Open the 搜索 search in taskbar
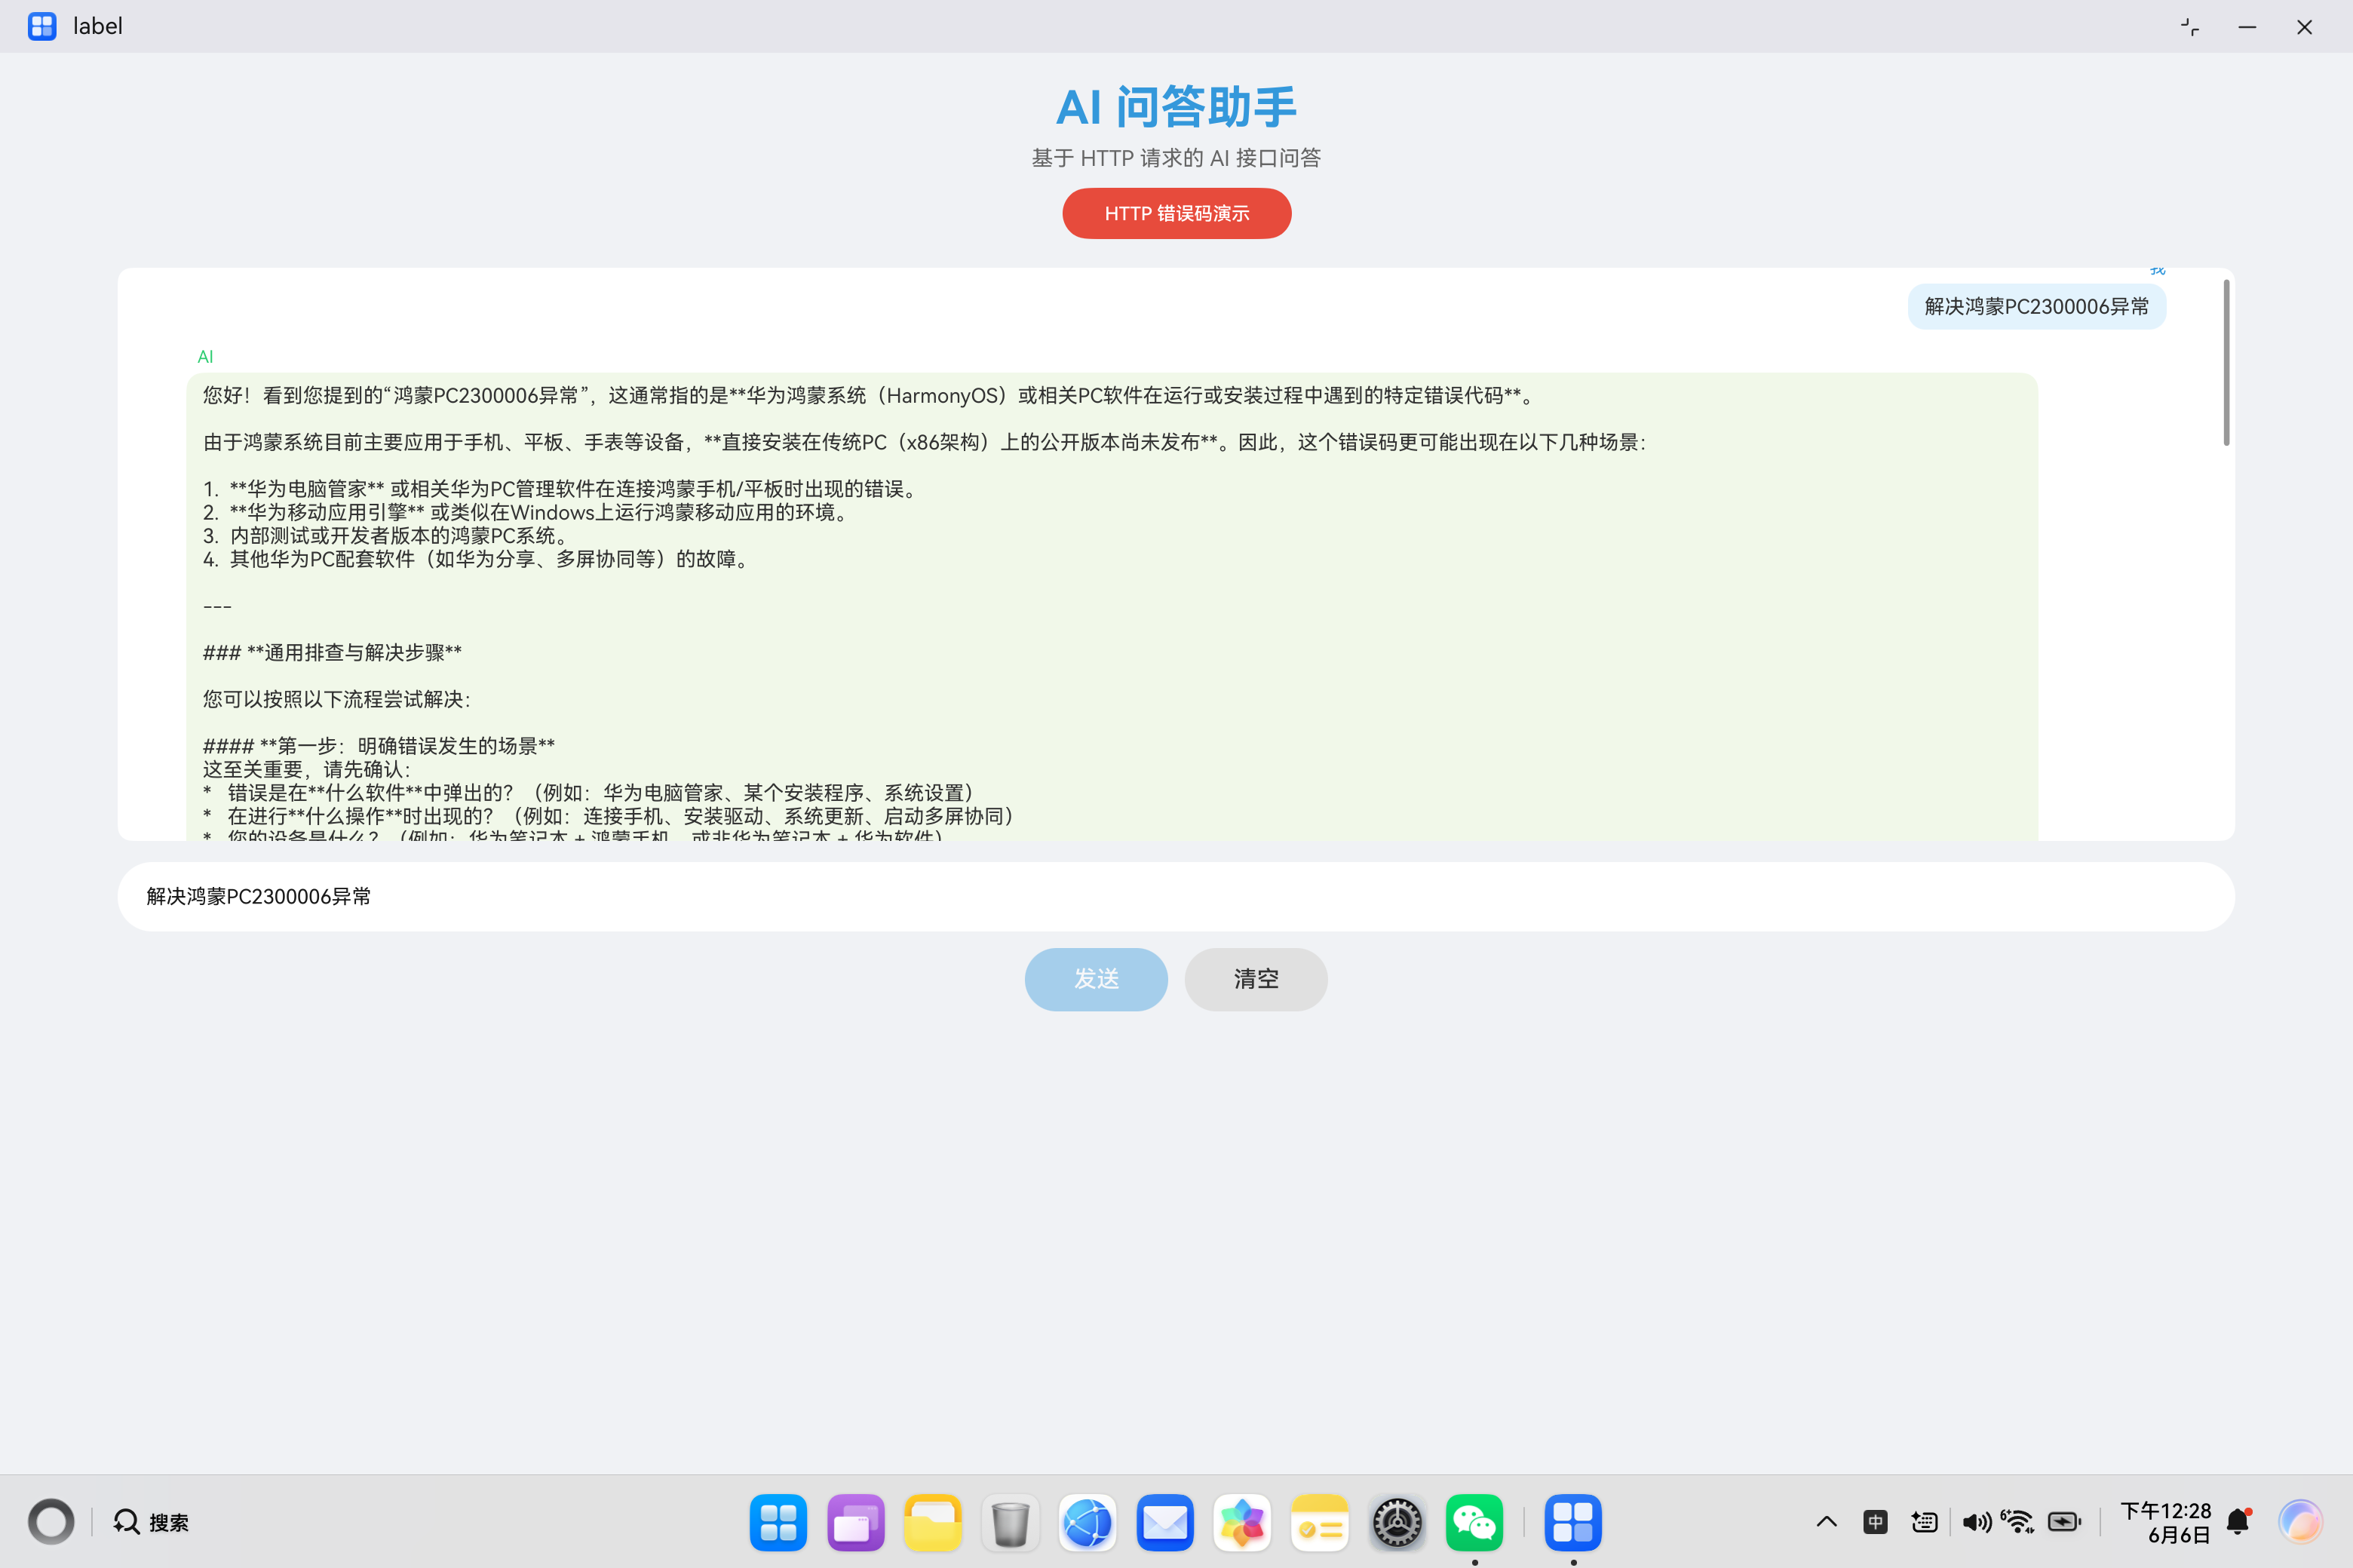This screenshot has width=2353, height=1568. tap(151, 1522)
